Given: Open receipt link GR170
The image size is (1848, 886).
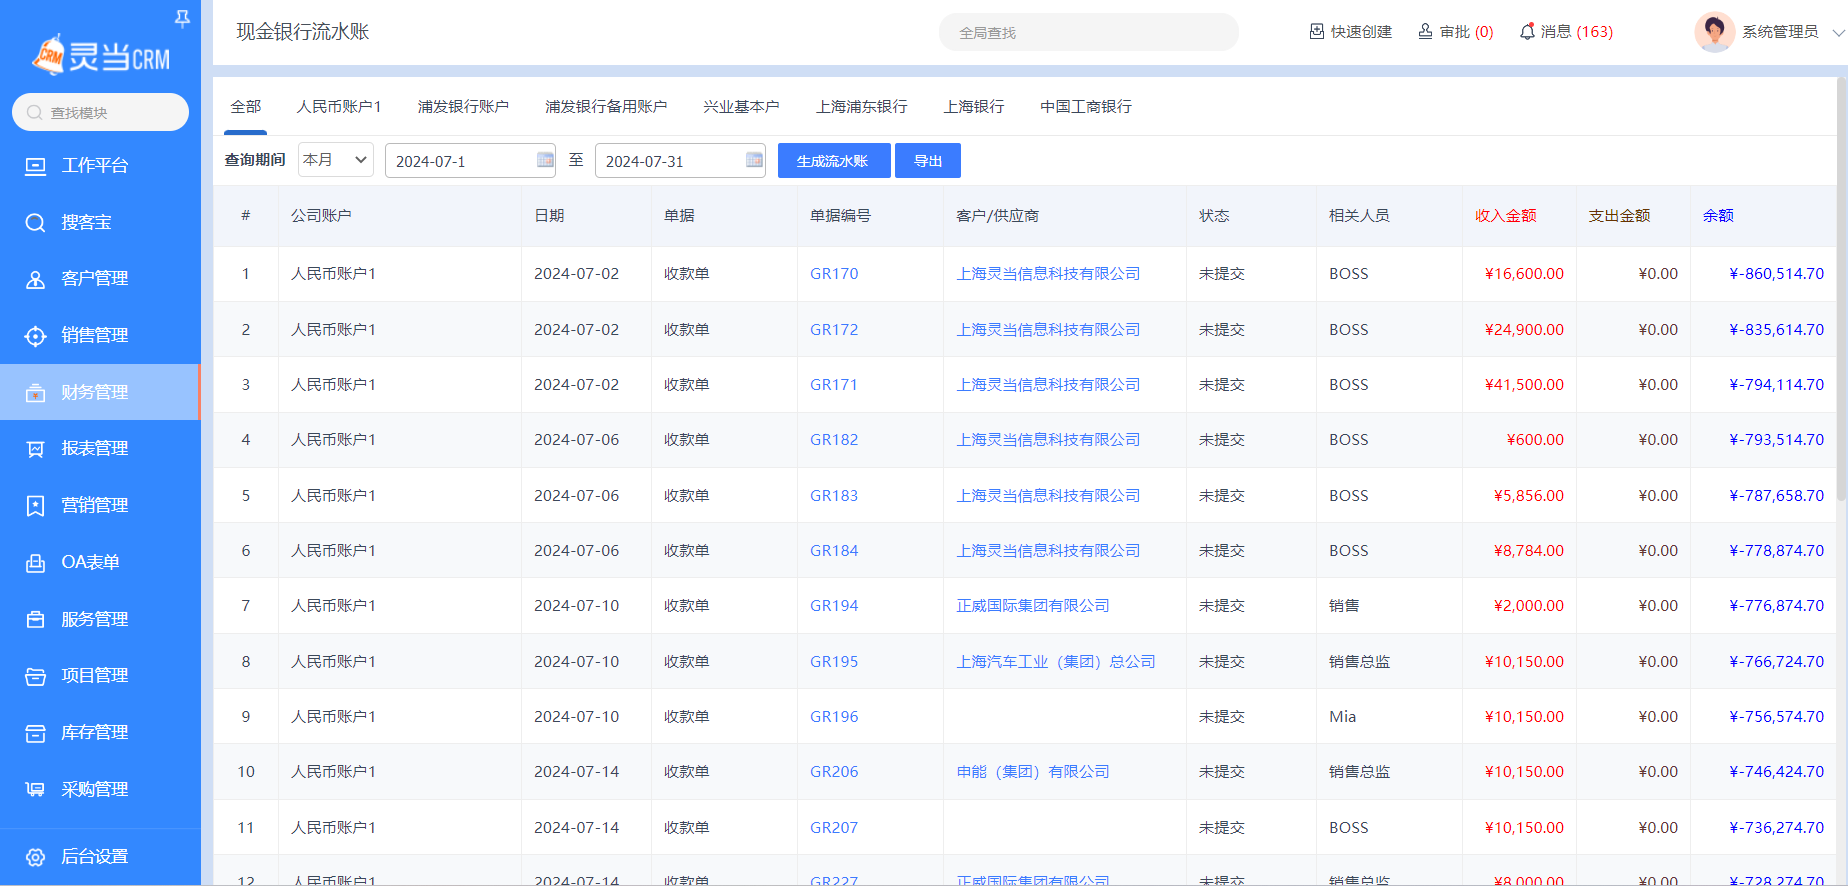Looking at the screenshot, I should (x=834, y=274).
